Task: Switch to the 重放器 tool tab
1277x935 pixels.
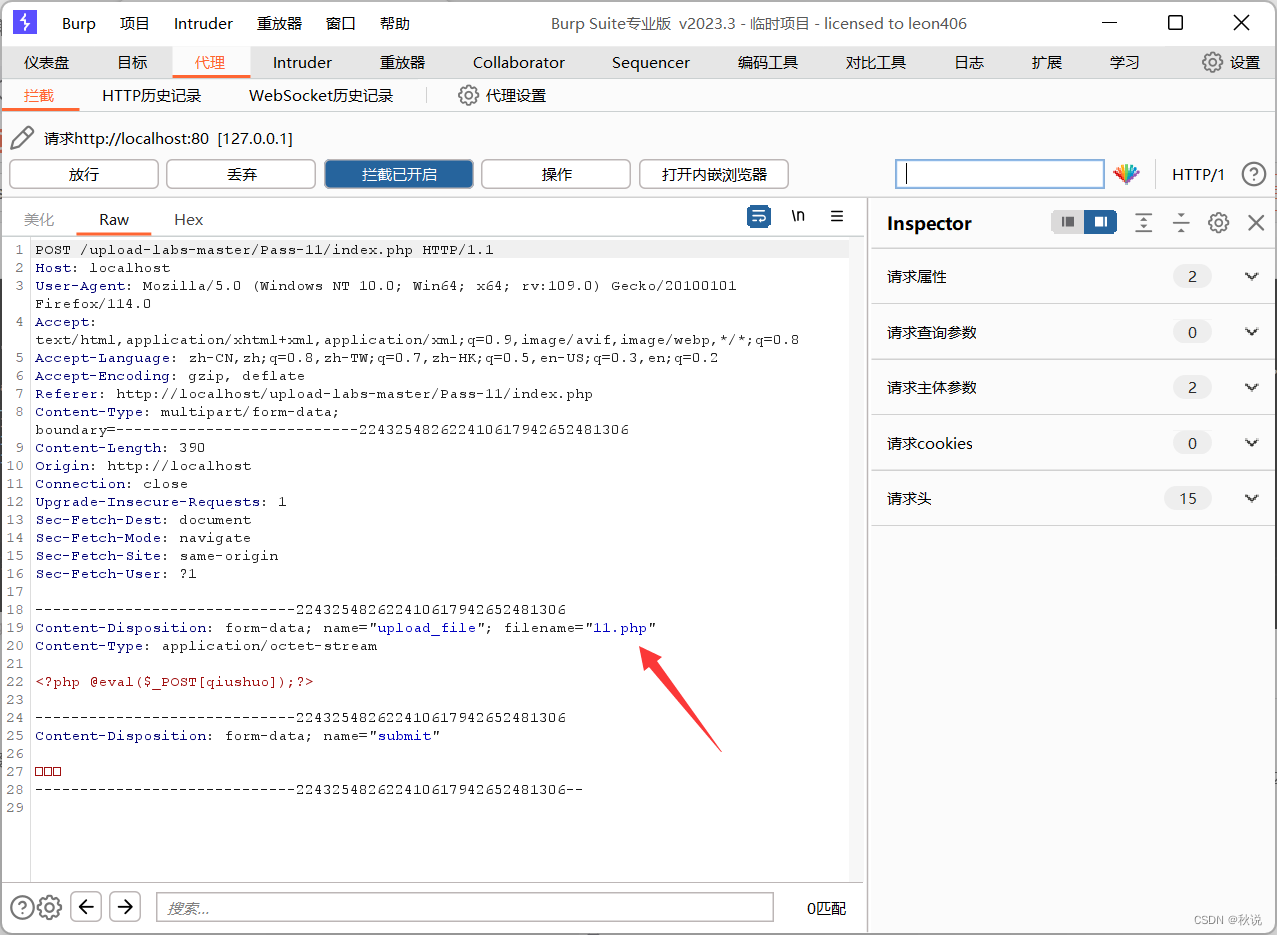Action: tap(403, 62)
